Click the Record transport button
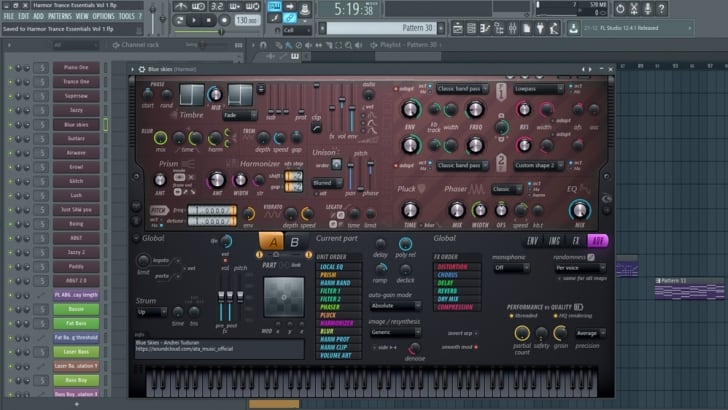The width and height of the screenshot is (728, 410). point(224,20)
